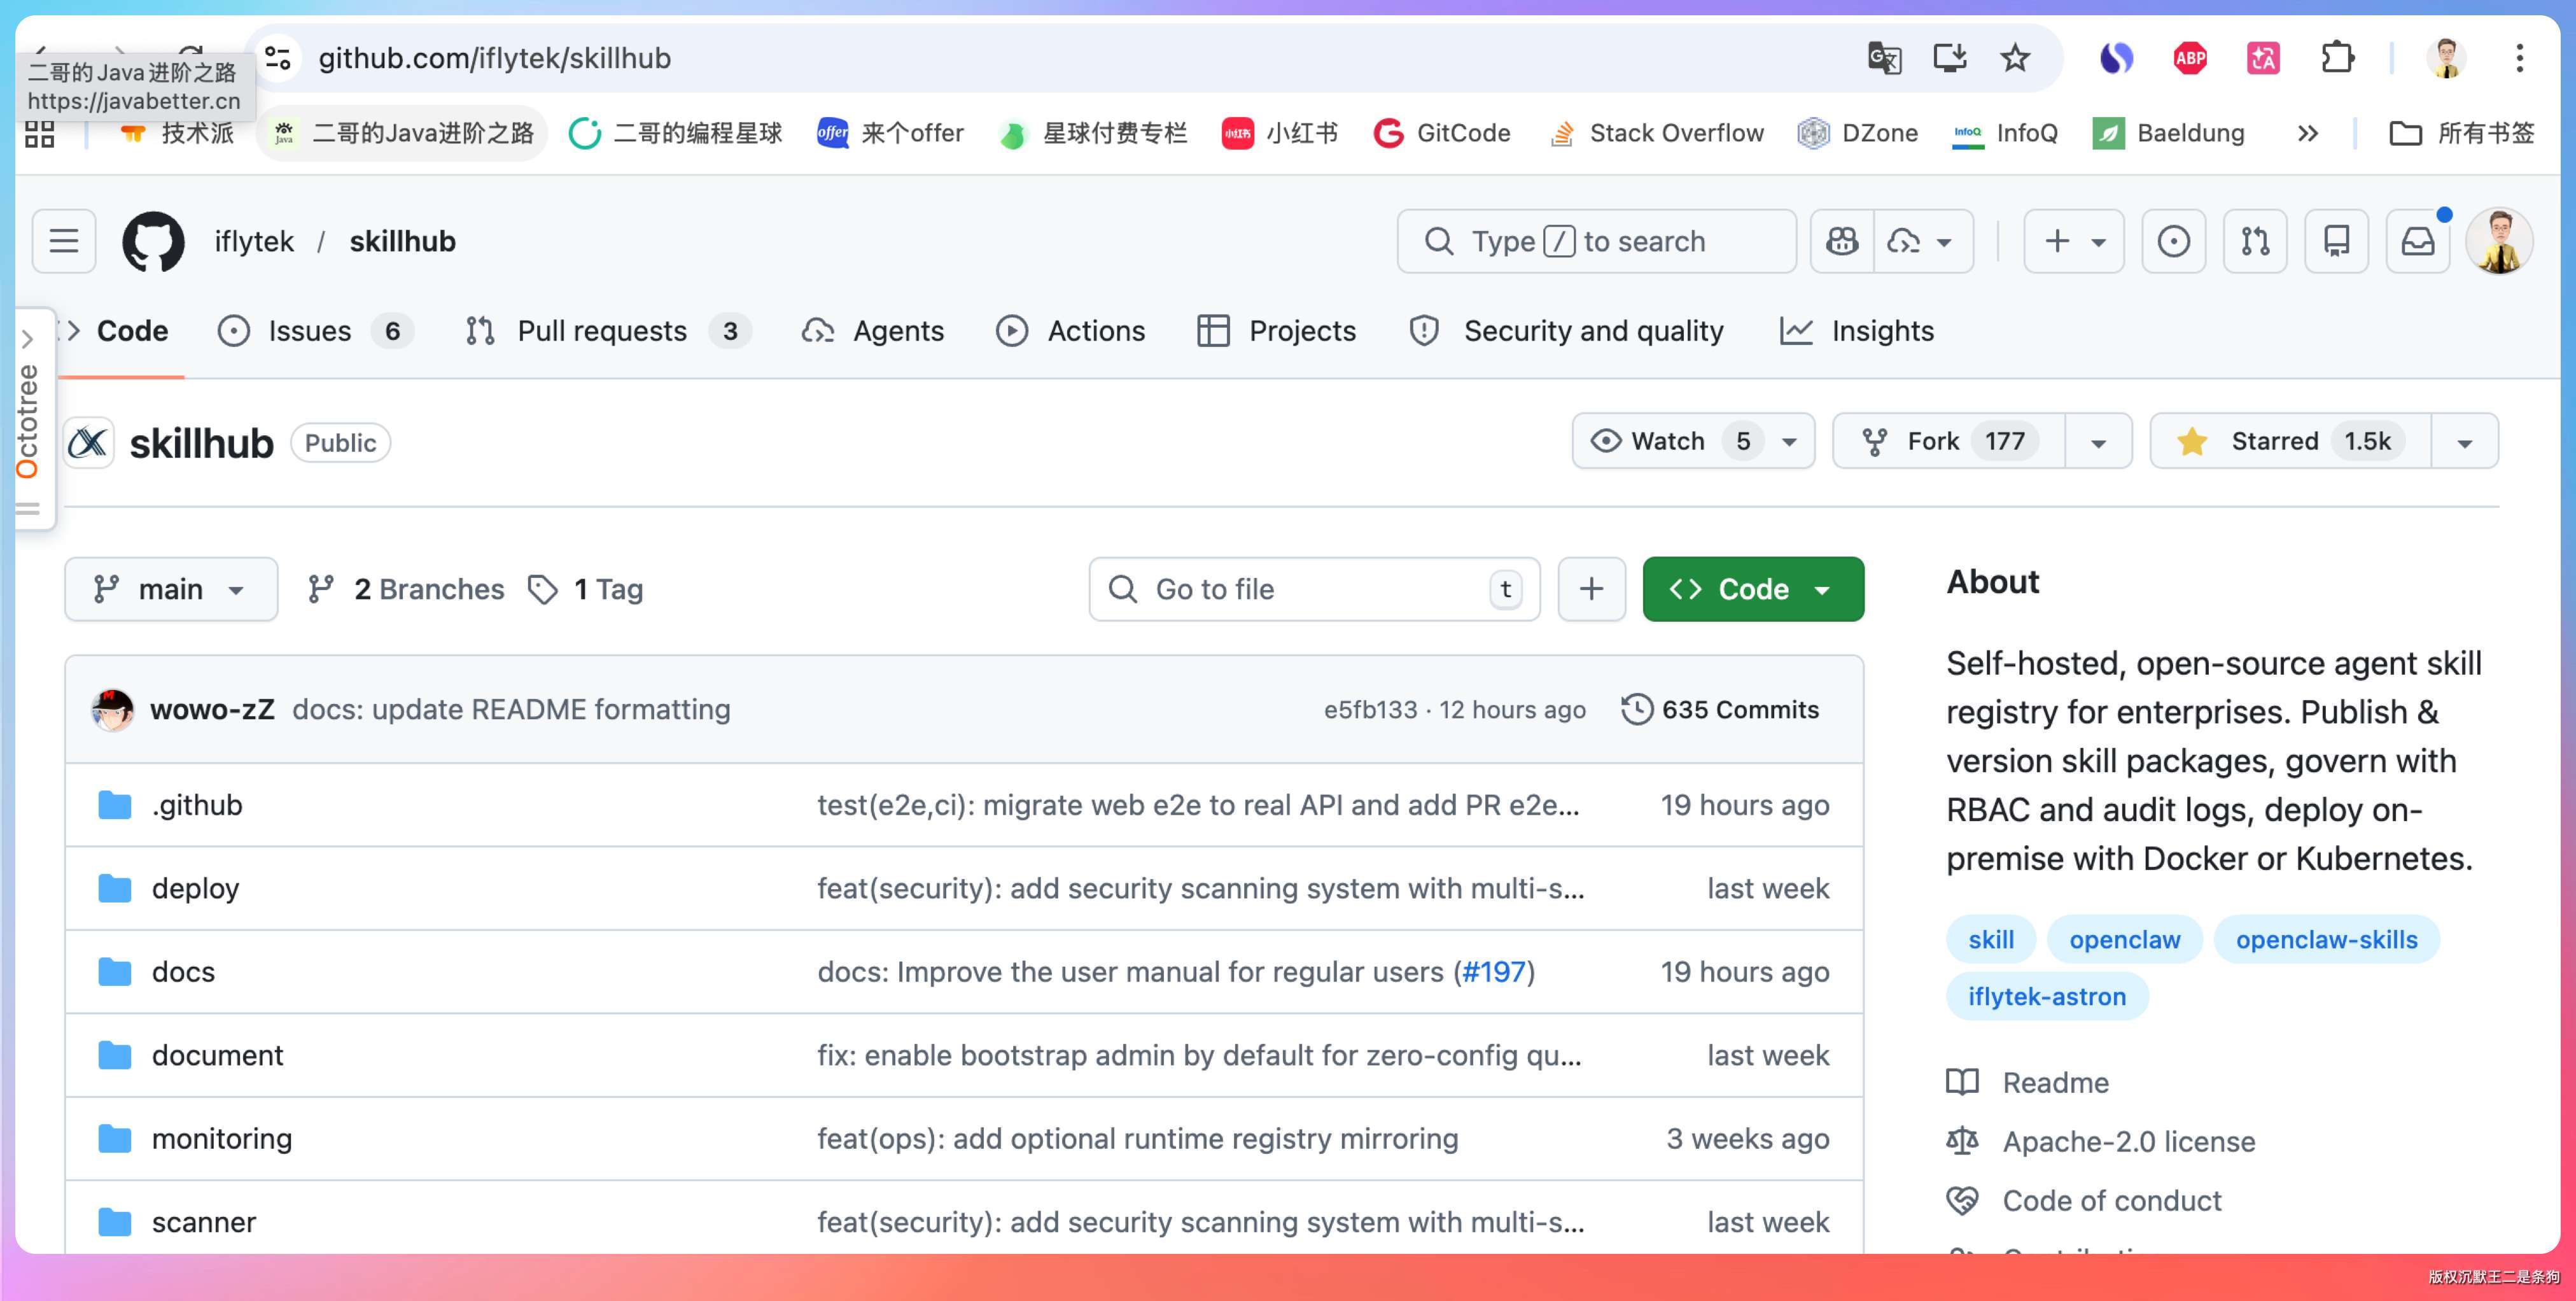
Task: Bookmark this page with star icon
Action: tap(2014, 58)
